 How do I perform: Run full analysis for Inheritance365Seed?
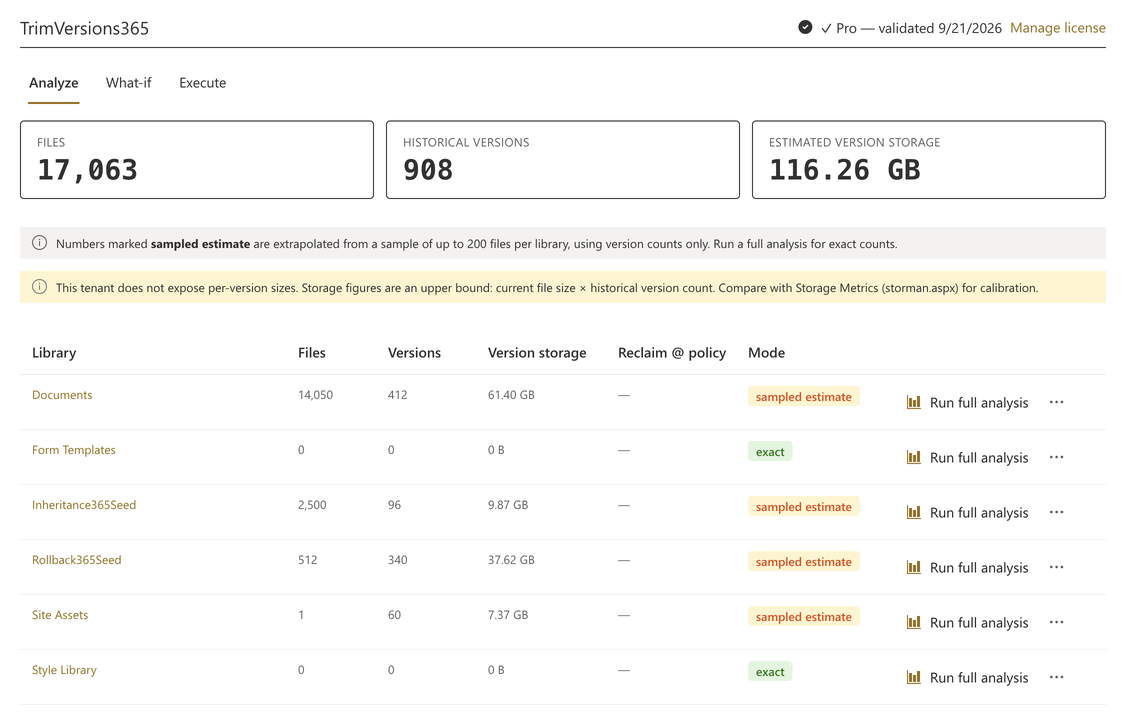tap(967, 512)
